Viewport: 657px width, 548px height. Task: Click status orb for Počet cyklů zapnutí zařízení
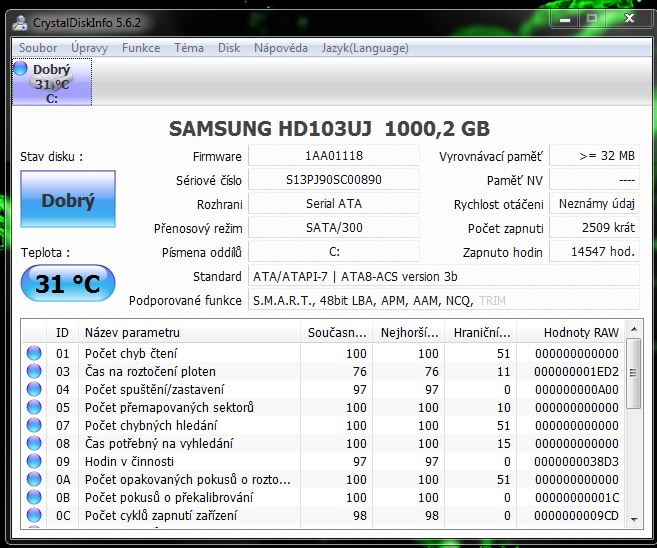[x=34, y=515]
